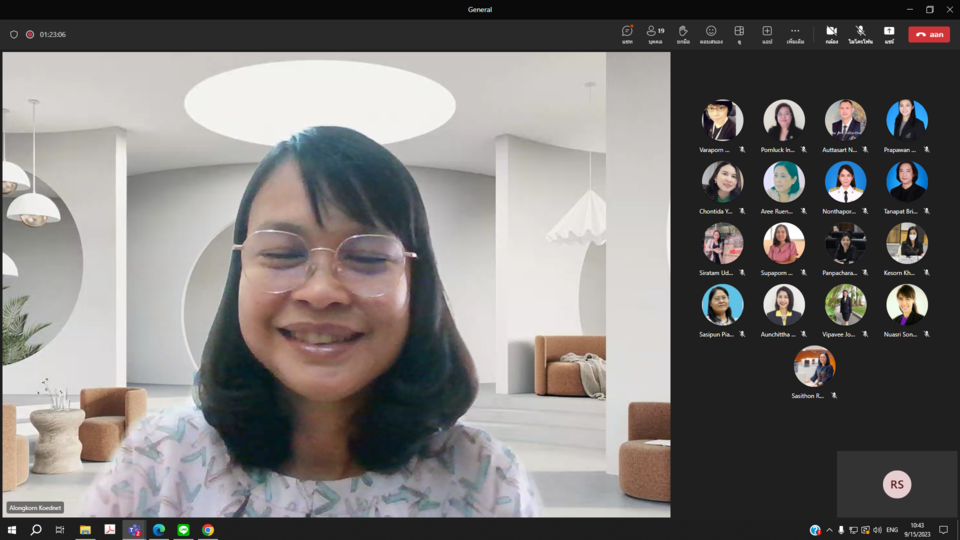Viewport: 960px width, 540px height.
Task: Adjust the system volume speaker icon
Action: tap(877, 530)
